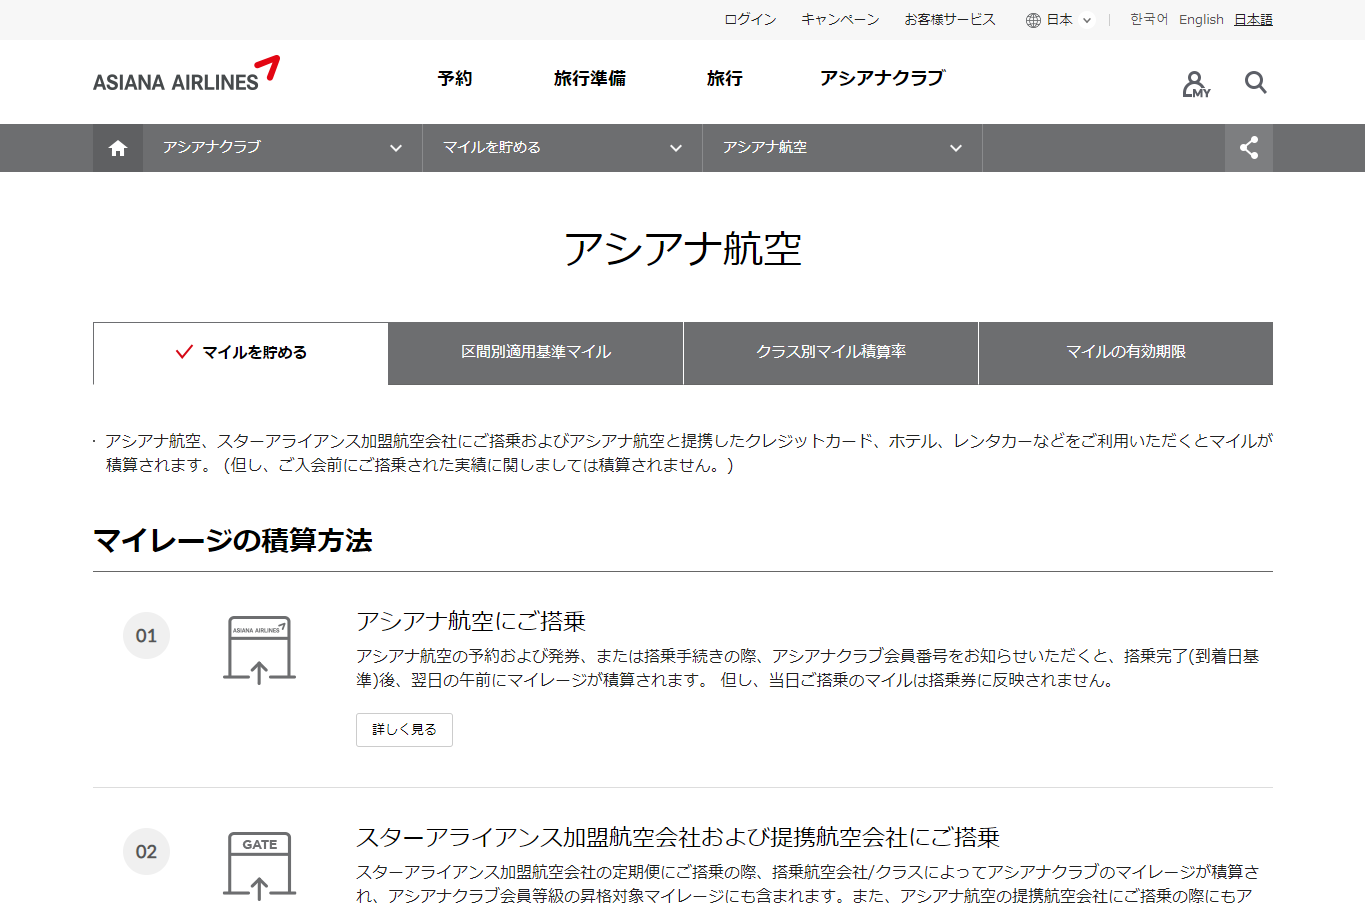This screenshot has width=1365, height=910.
Task: Click the globe icon beside 日本
Action: [1033, 20]
